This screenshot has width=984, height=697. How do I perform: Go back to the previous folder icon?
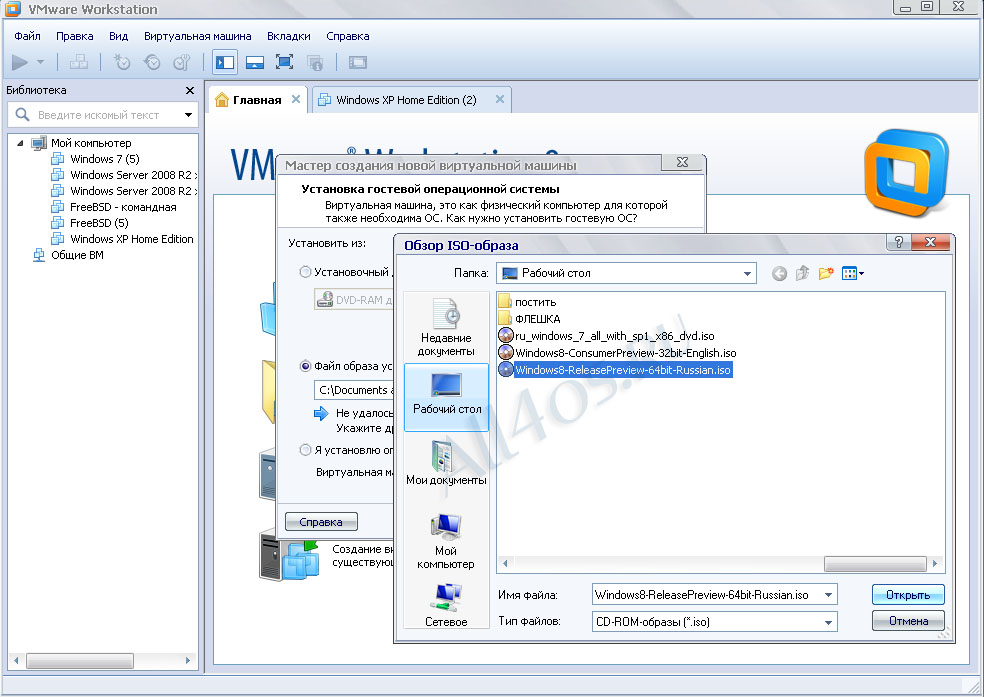[x=779, y=274]
